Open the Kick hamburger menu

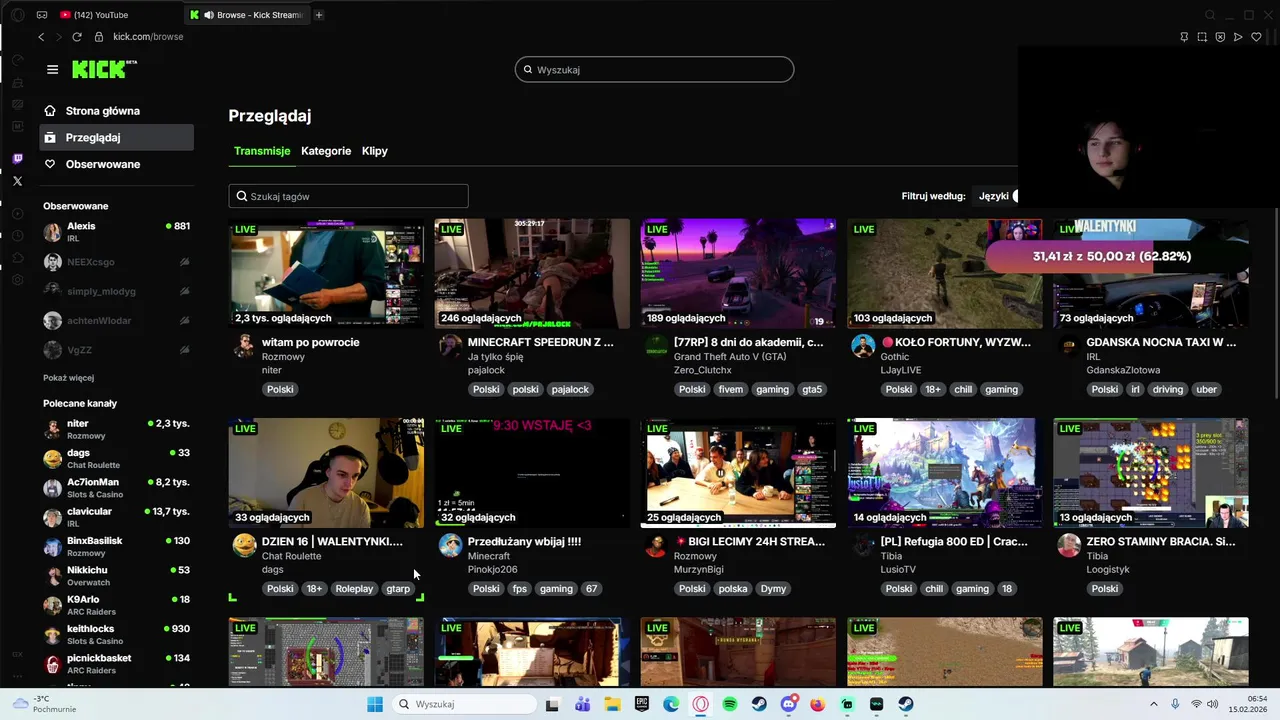click(52, 69)
